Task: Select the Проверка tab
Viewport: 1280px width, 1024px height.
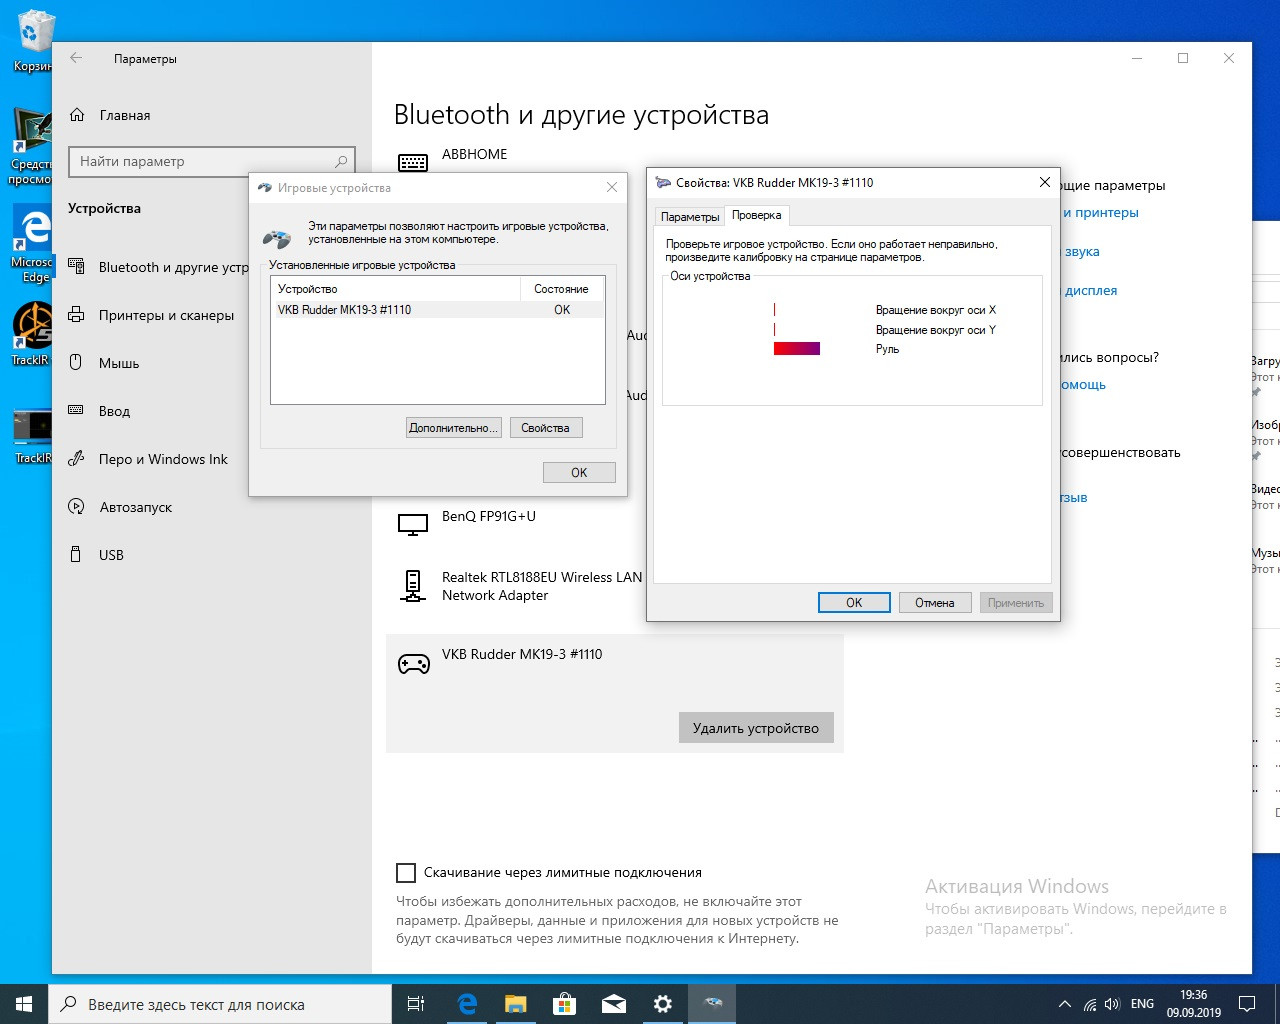Action: click(756, 215)
